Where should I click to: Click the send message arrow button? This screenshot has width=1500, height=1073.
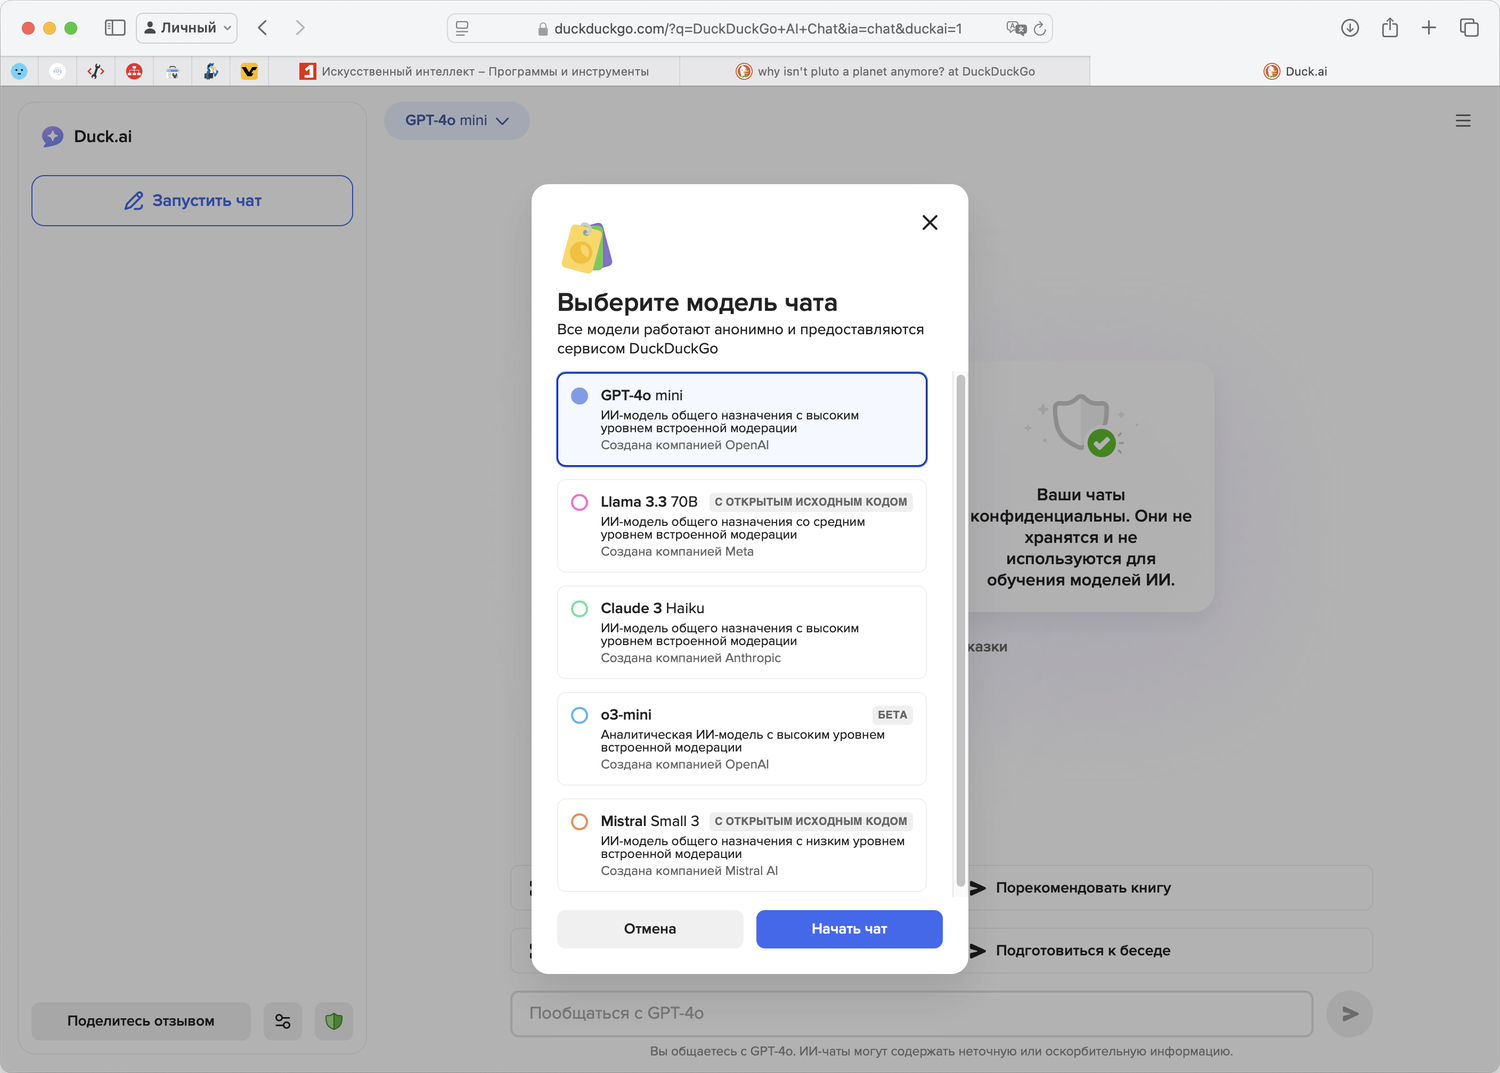pos(1350,1014)
